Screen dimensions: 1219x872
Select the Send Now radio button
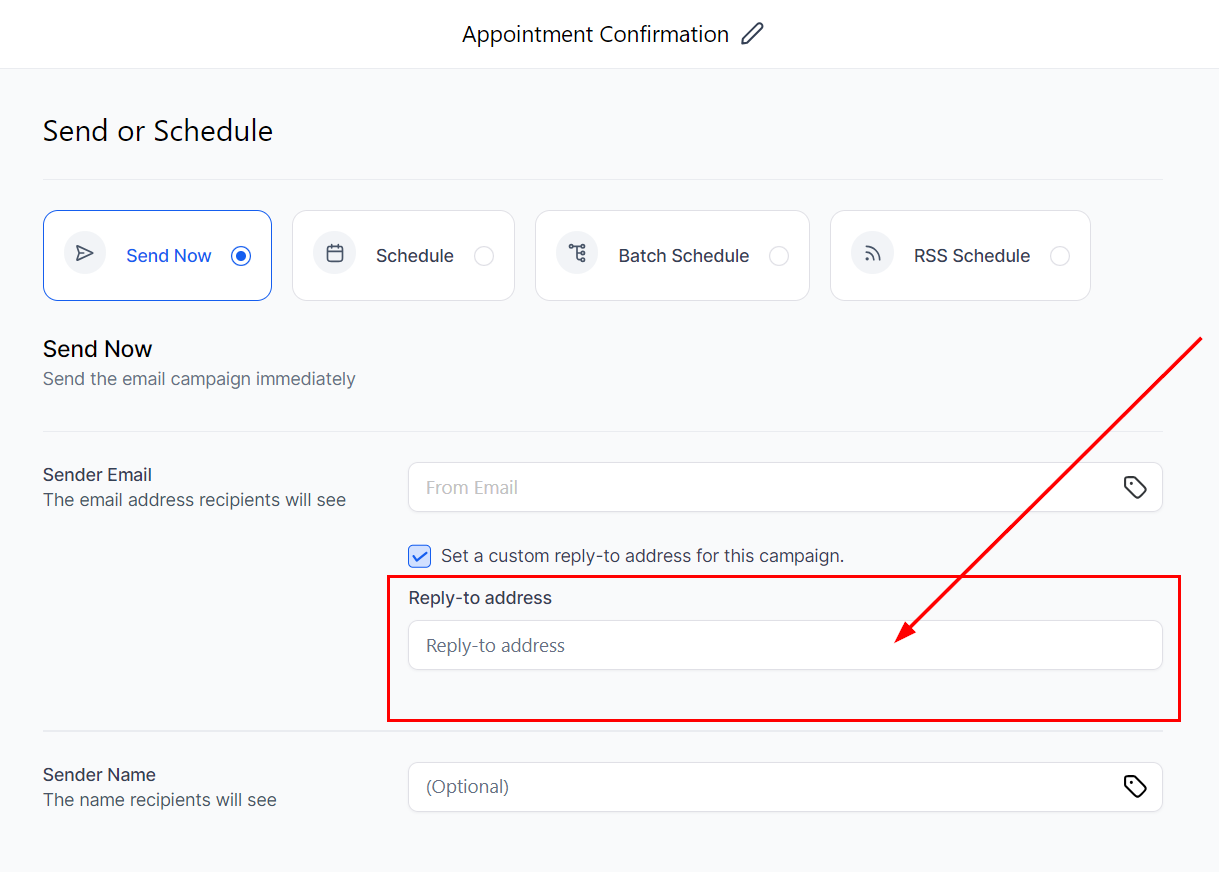(241, 256)
